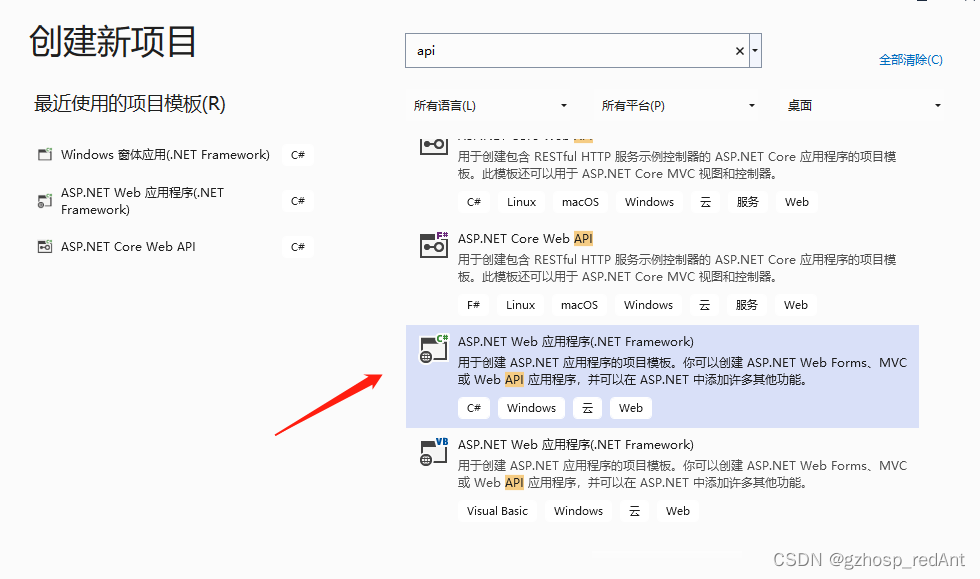Screen dimensions: 980x579
Task: Open the 所有语言(L) dropdown
Action: click(492, 105)
